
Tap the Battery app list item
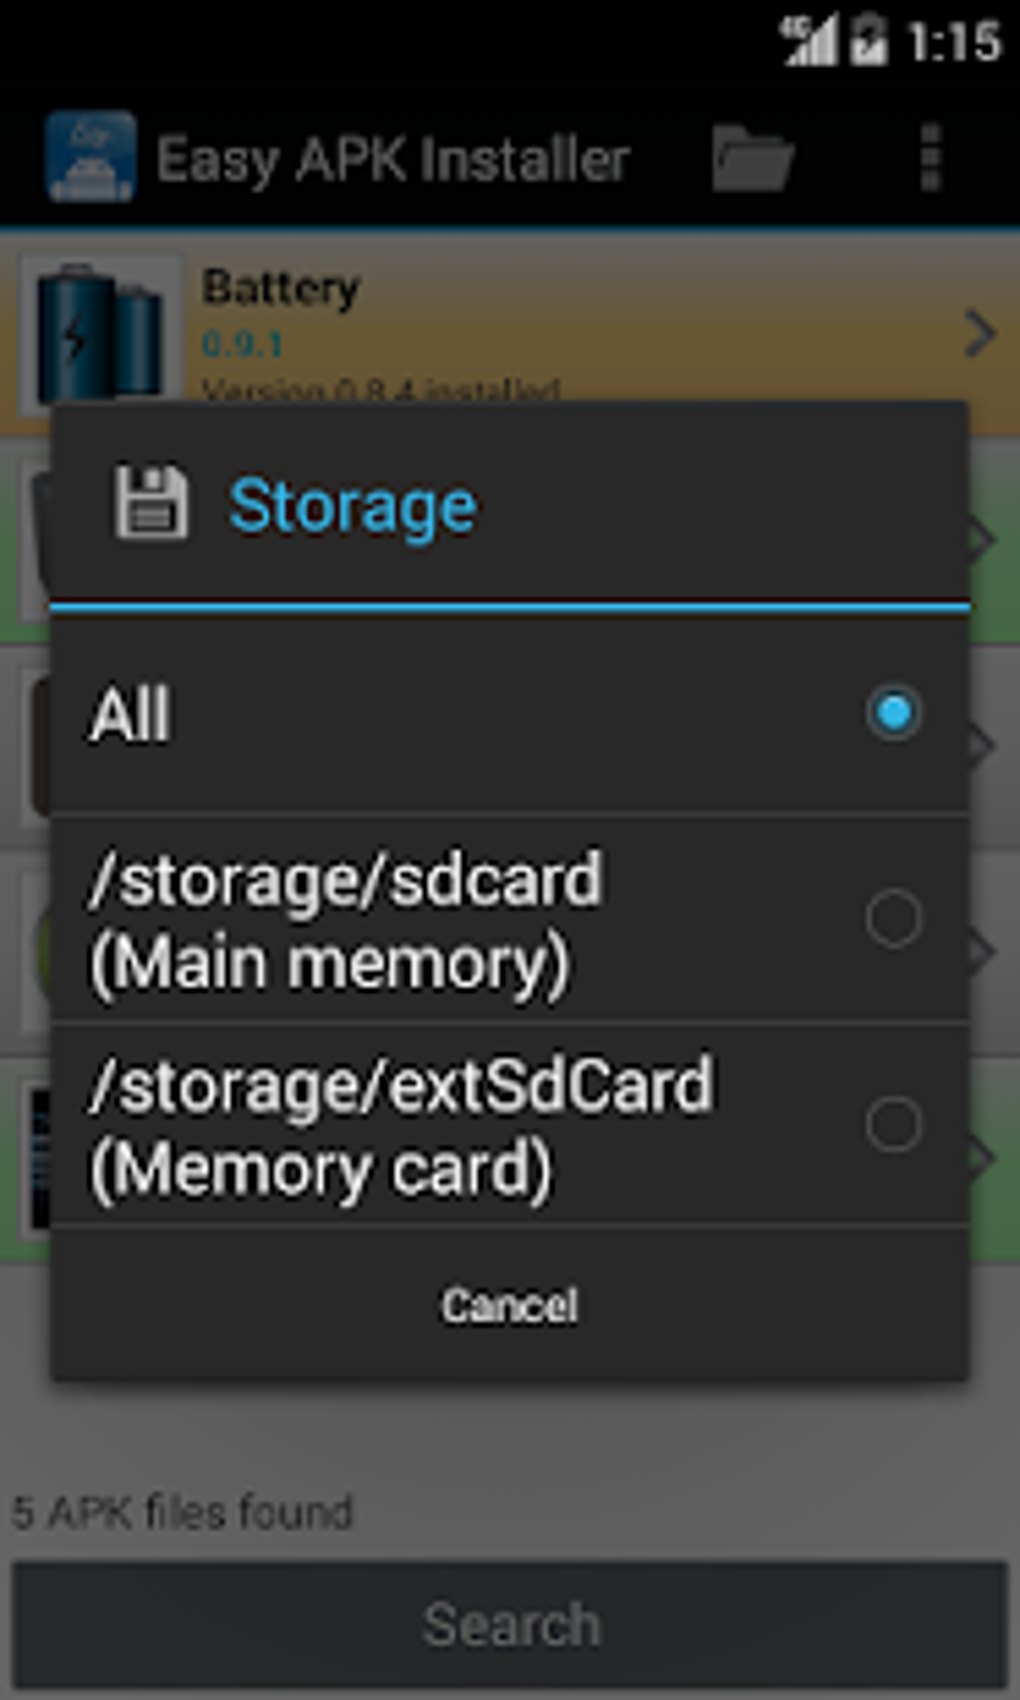(510, 334)
